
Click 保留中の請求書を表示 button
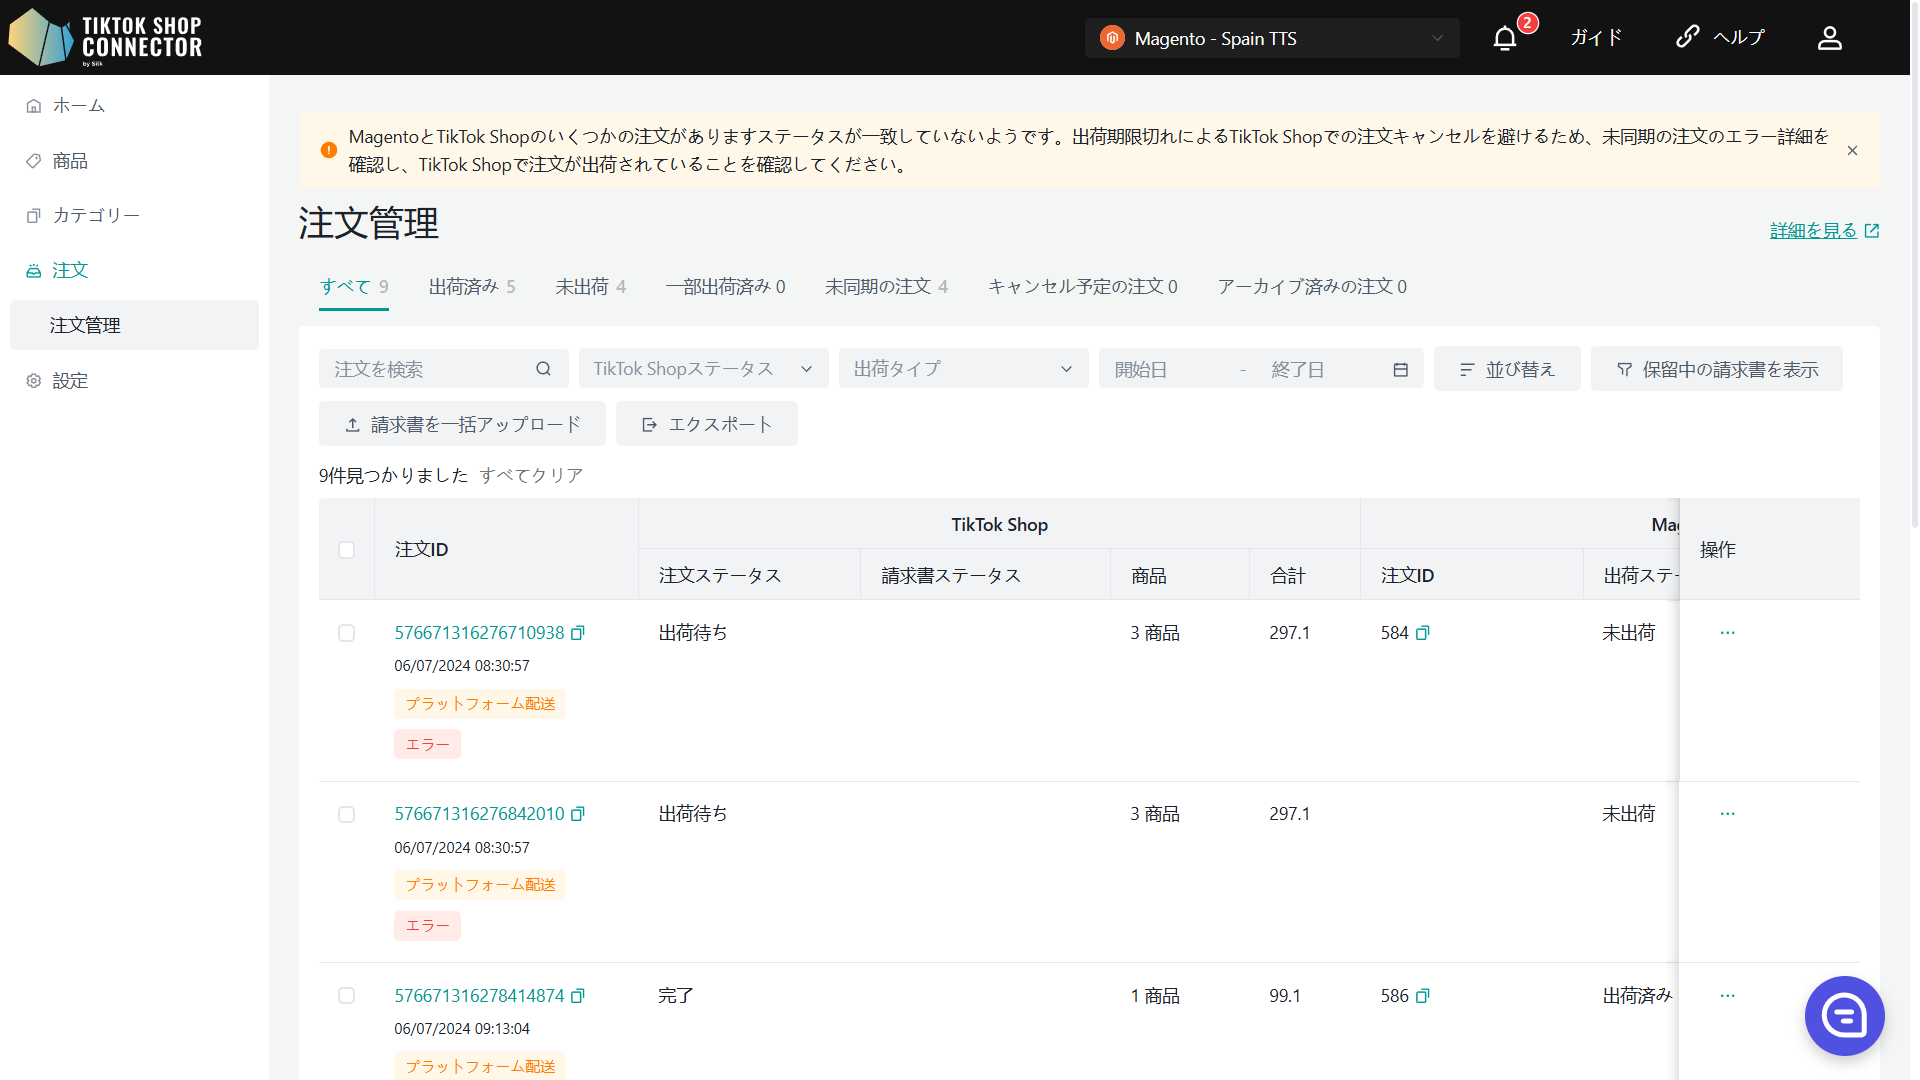coord(1716,369)
